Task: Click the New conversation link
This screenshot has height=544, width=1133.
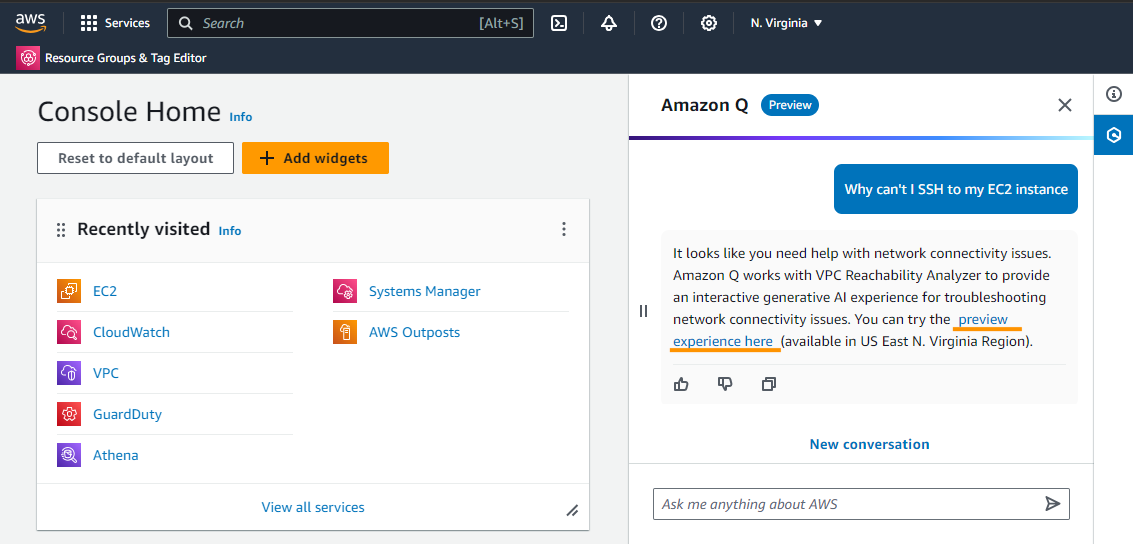Action: 870,444
